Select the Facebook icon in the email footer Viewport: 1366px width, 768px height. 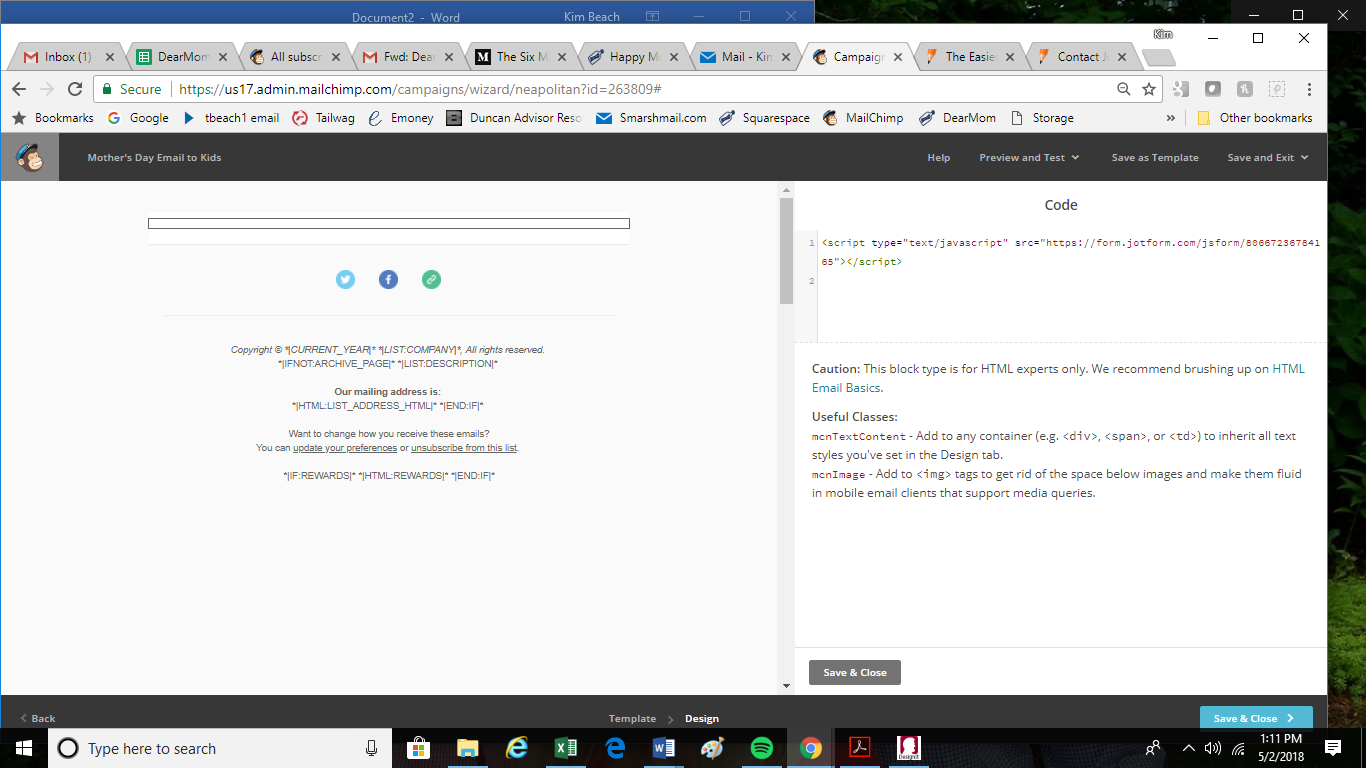pos(388,280)
